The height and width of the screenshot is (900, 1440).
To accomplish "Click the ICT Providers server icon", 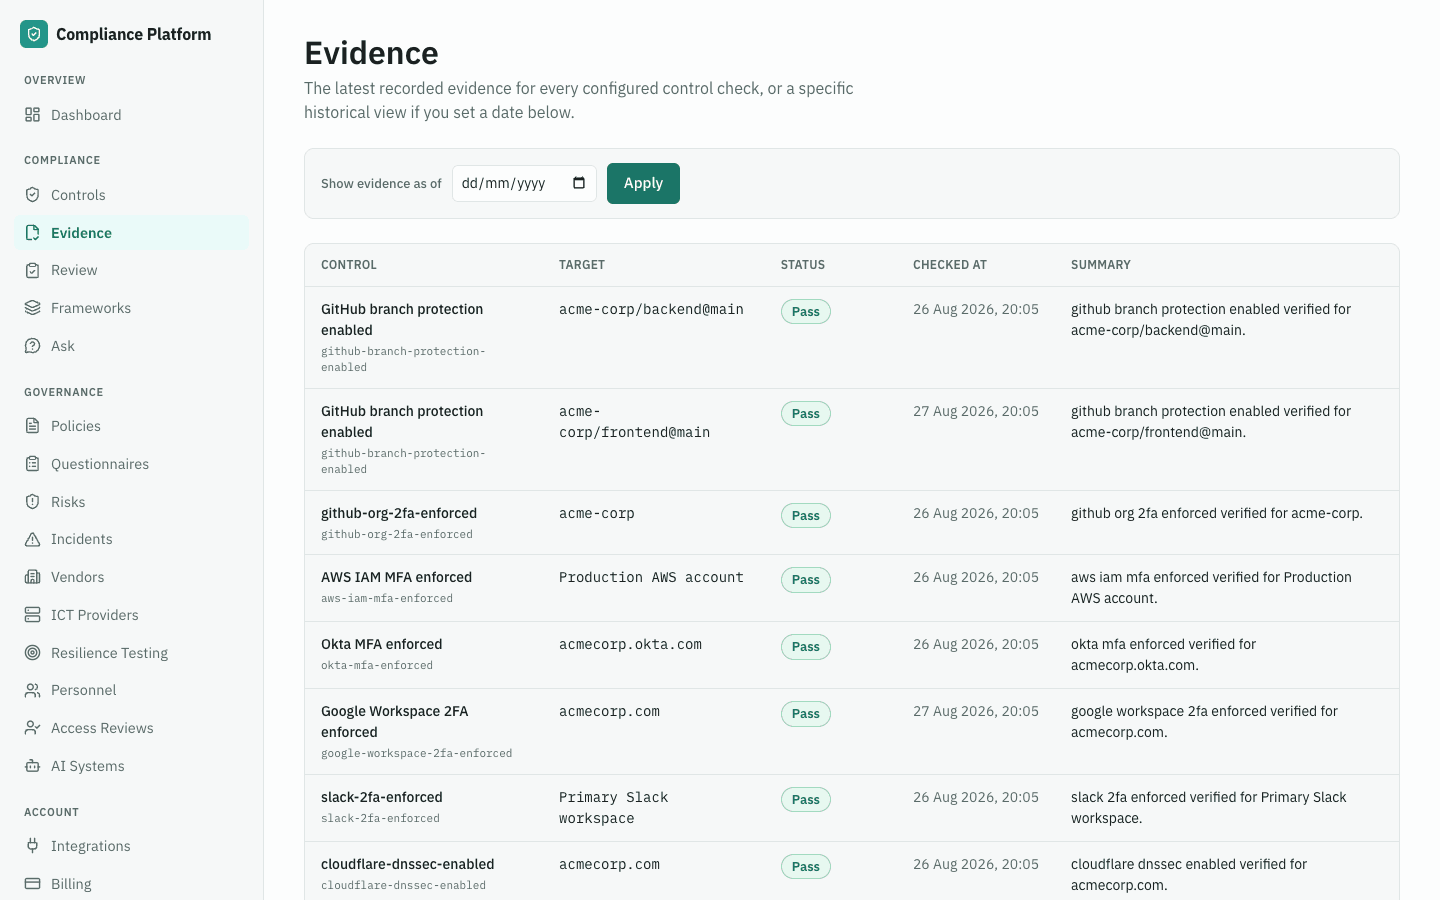I will [x=33, y=615].
